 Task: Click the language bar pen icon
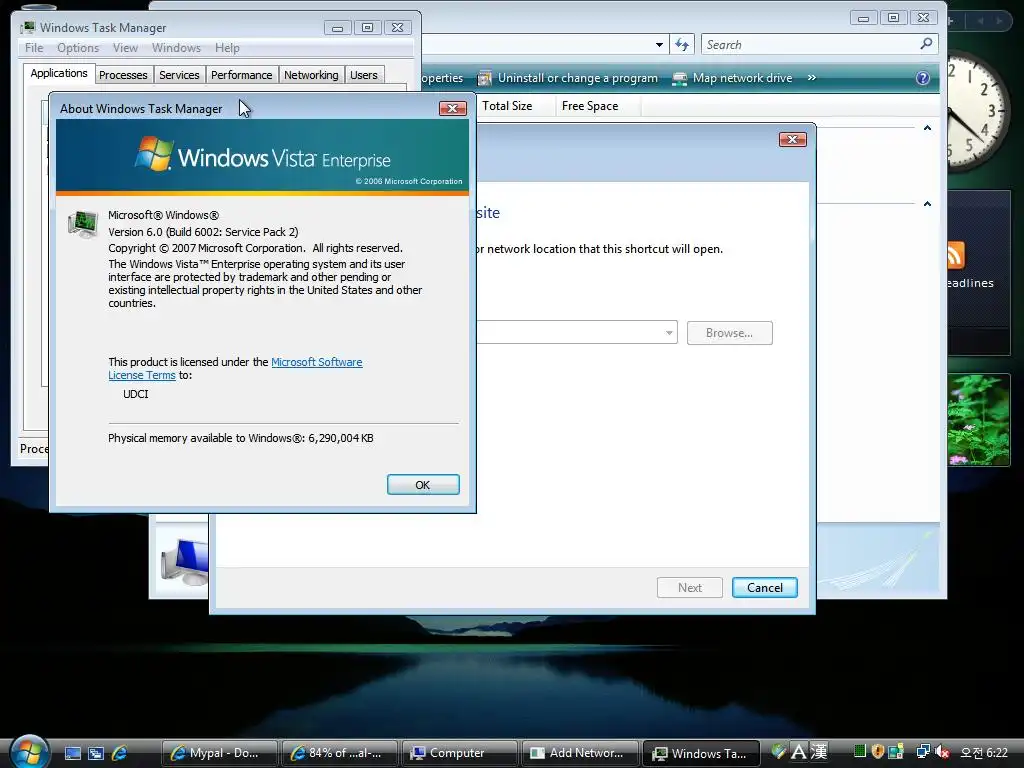coord(778,752)
